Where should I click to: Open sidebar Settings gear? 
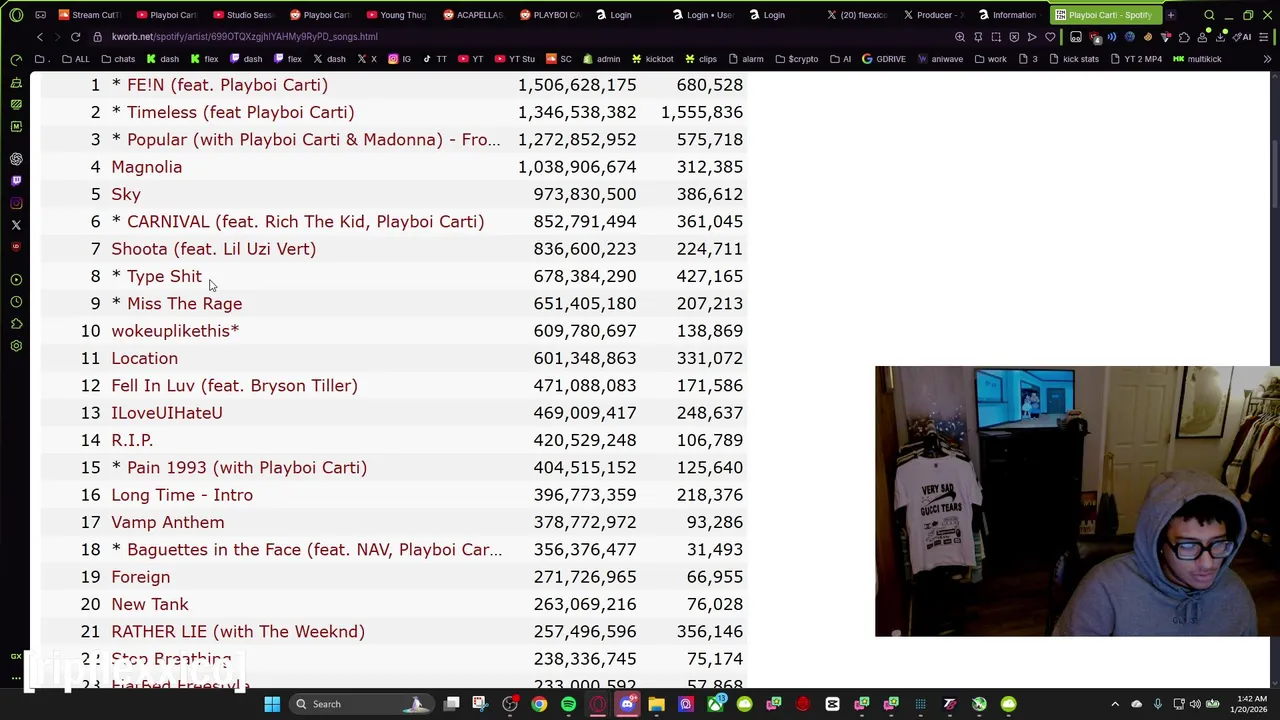[16, 346]
